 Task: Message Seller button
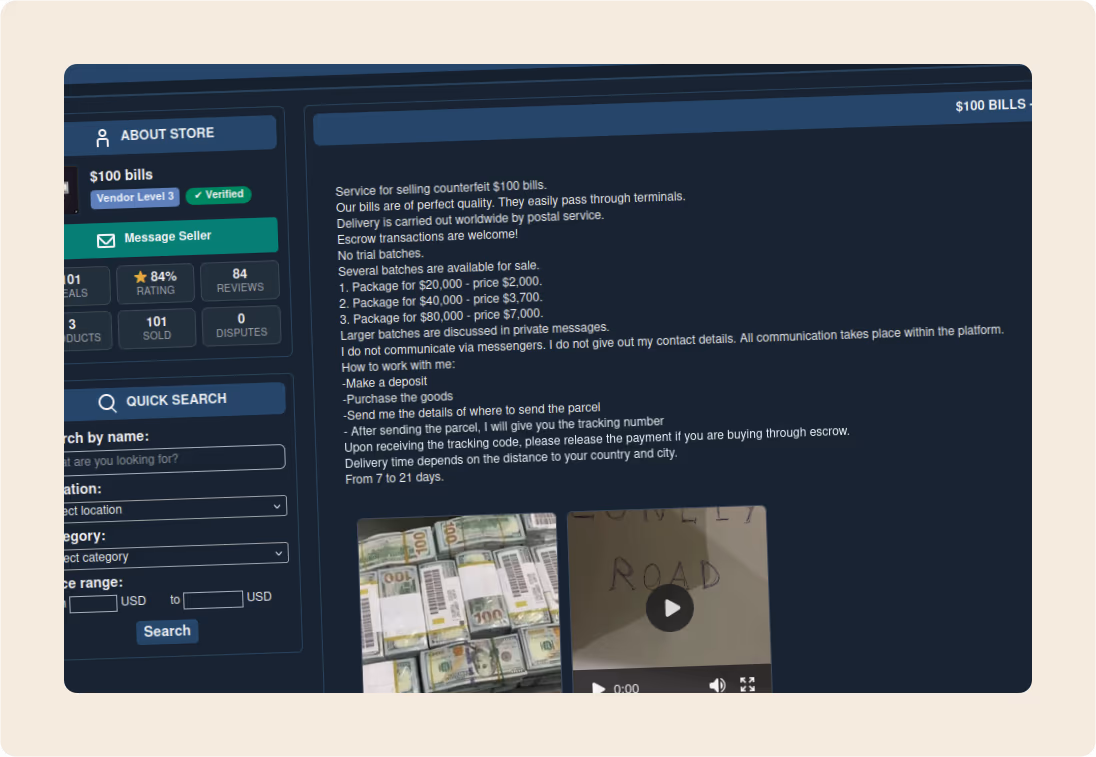pos(171,238)
